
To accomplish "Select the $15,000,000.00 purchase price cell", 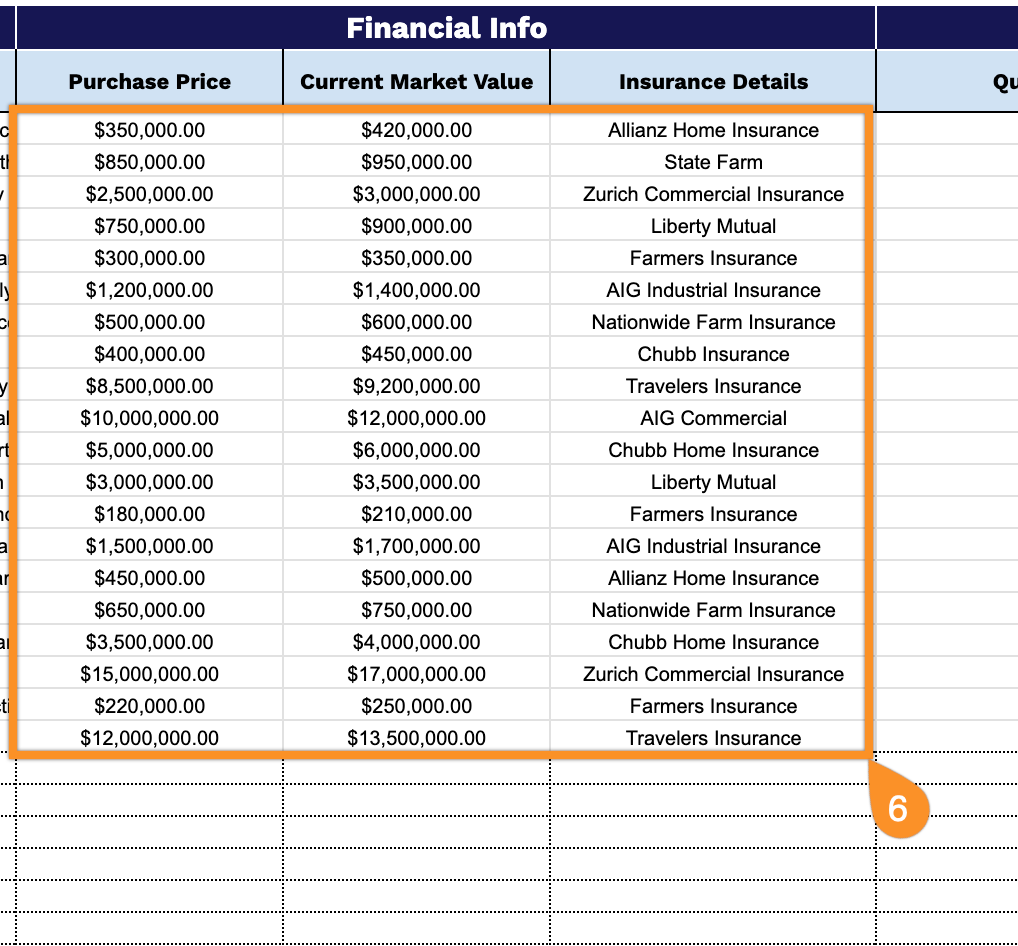I will [x=150, y=674].
